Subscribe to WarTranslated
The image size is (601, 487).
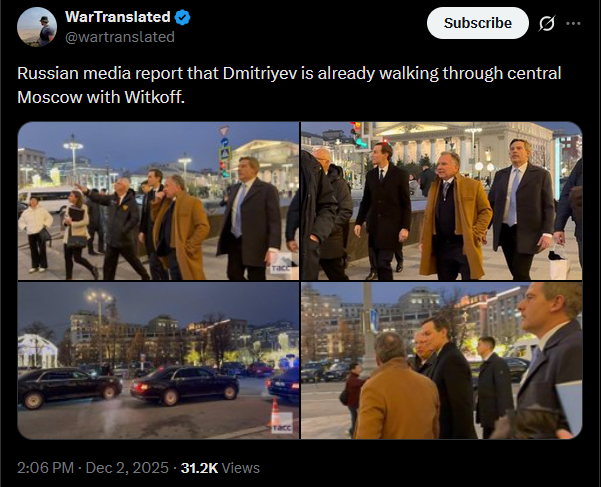click(x=478, y=23)
